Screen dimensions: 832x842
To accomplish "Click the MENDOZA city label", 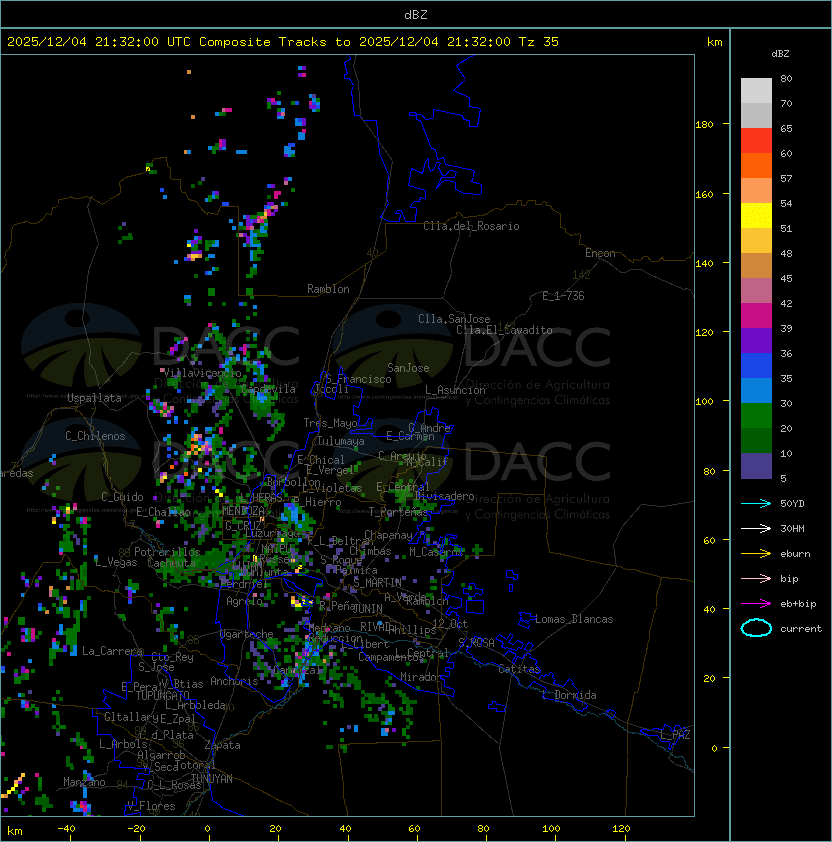I will coord(243,511).
